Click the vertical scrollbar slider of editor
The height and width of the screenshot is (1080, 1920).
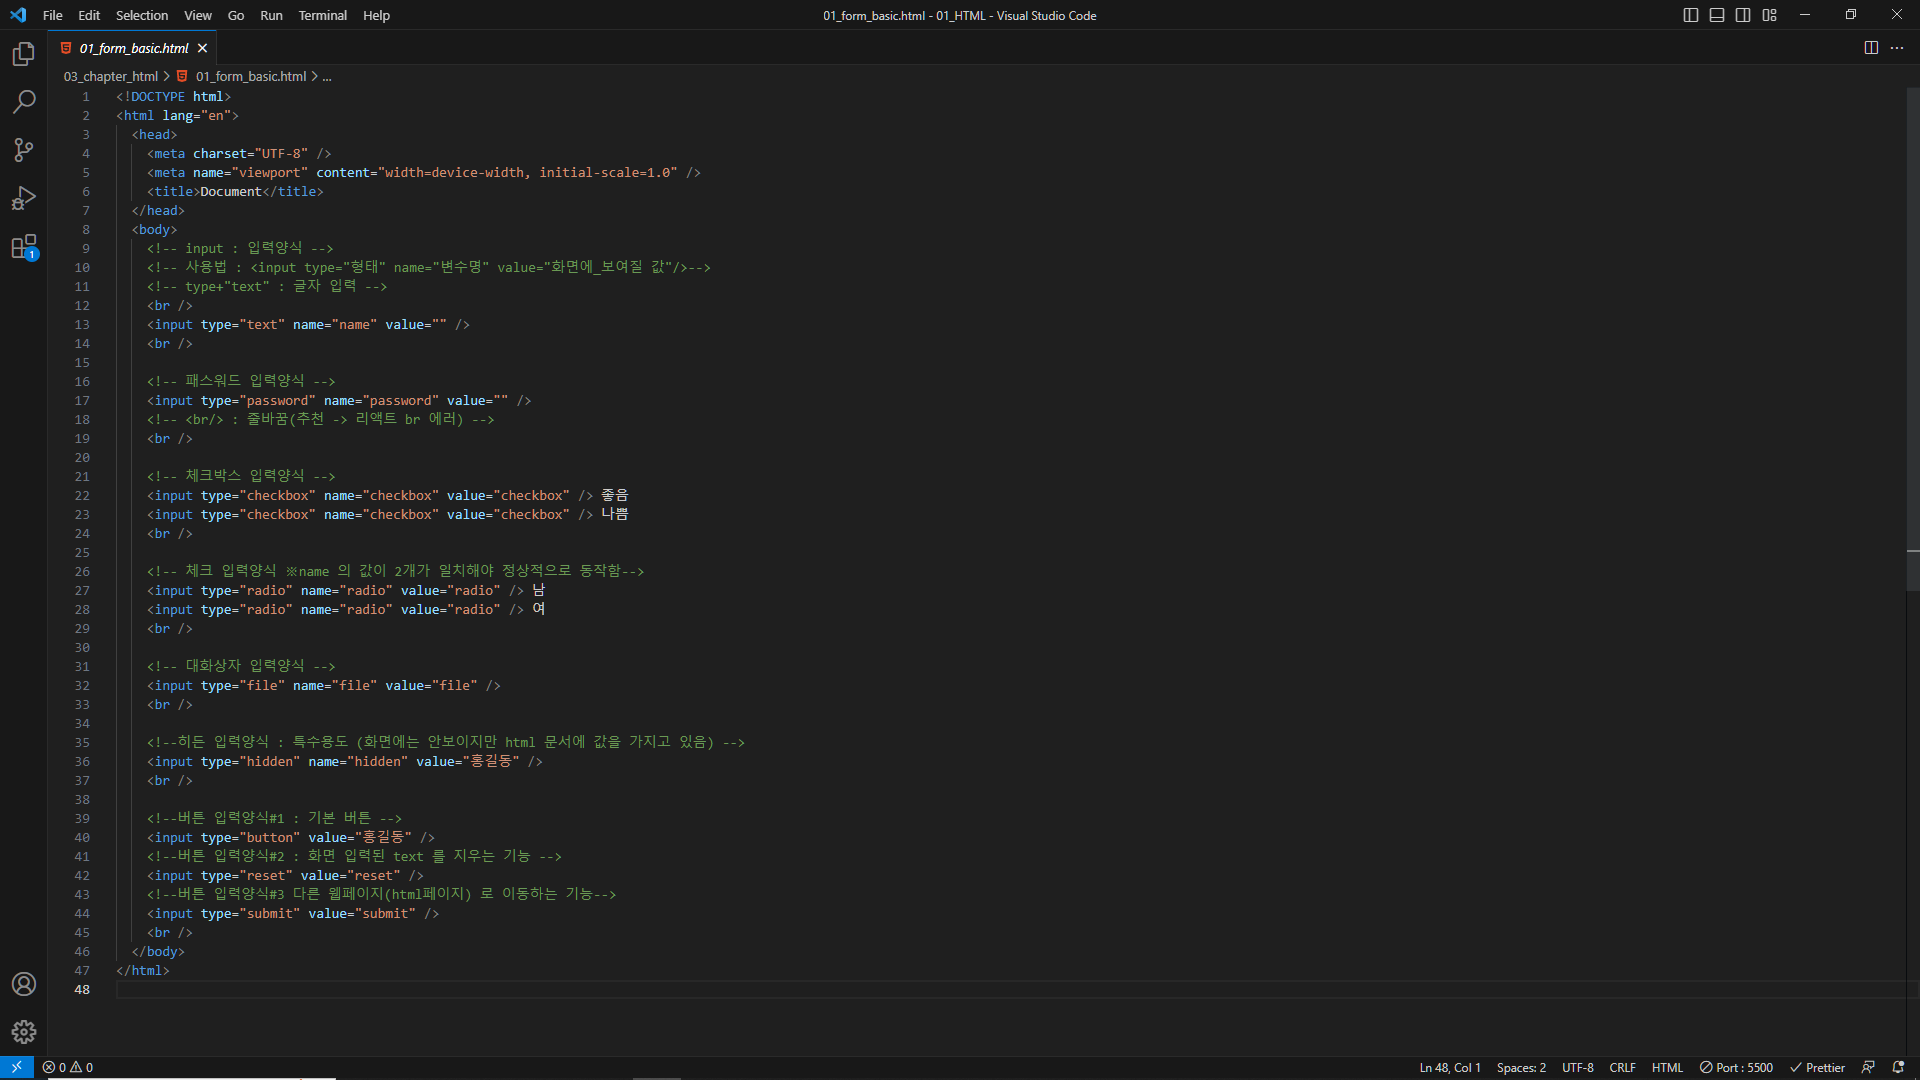[1912, 340]
